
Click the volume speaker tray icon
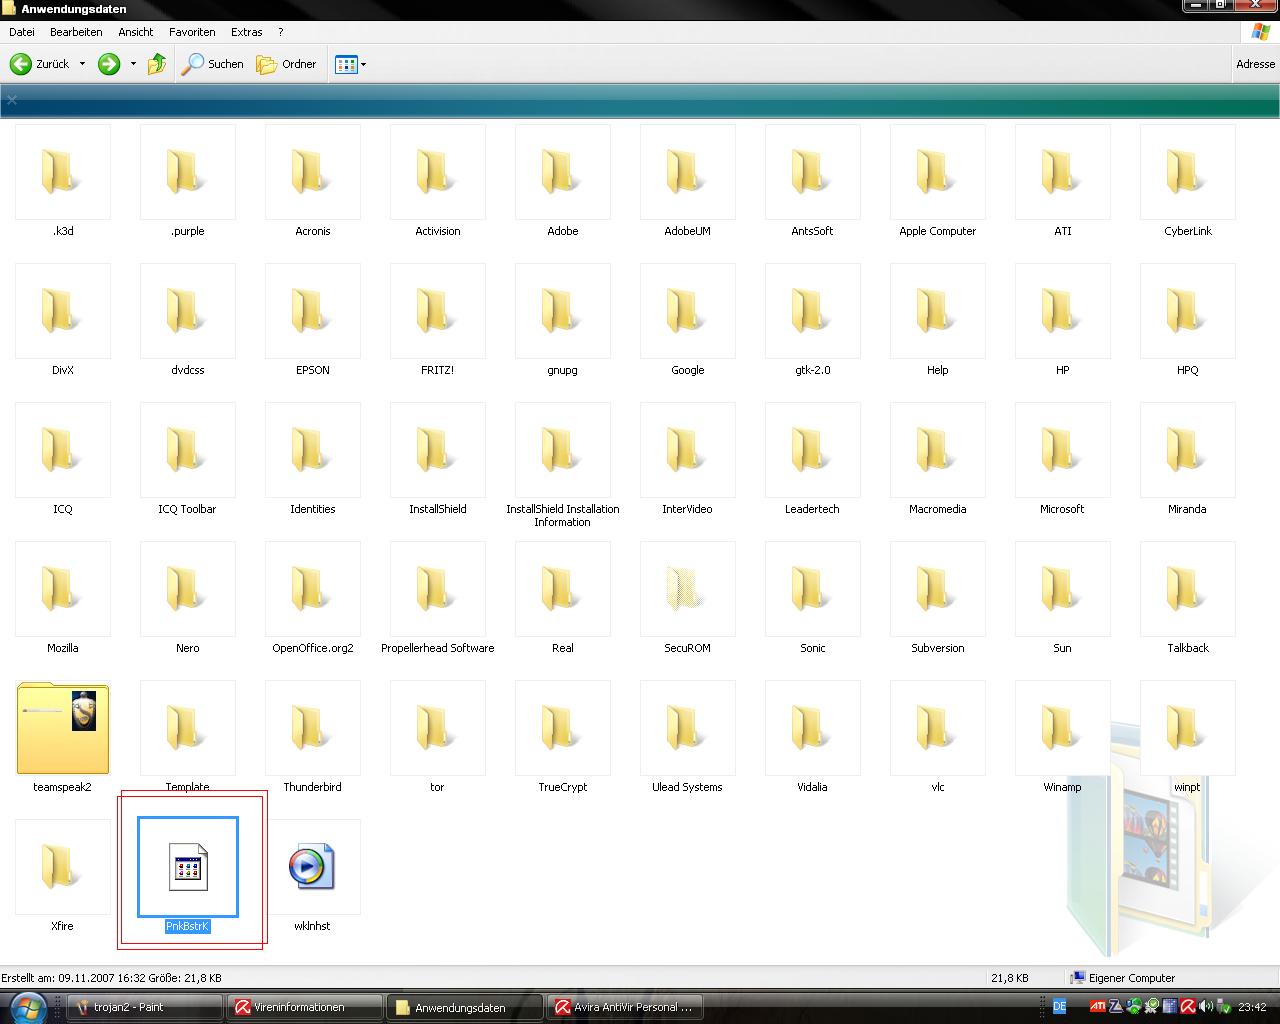click(1206, 1007)
